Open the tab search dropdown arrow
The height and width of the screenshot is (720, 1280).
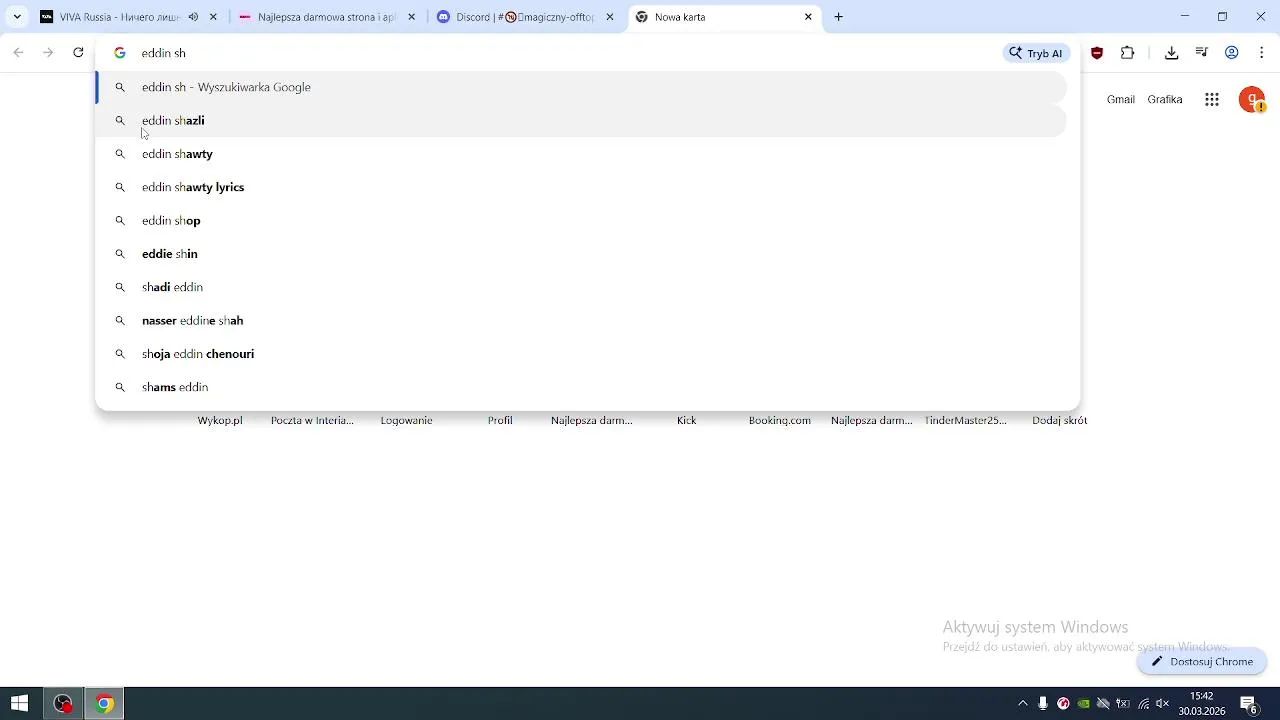(x=17, y=17)
